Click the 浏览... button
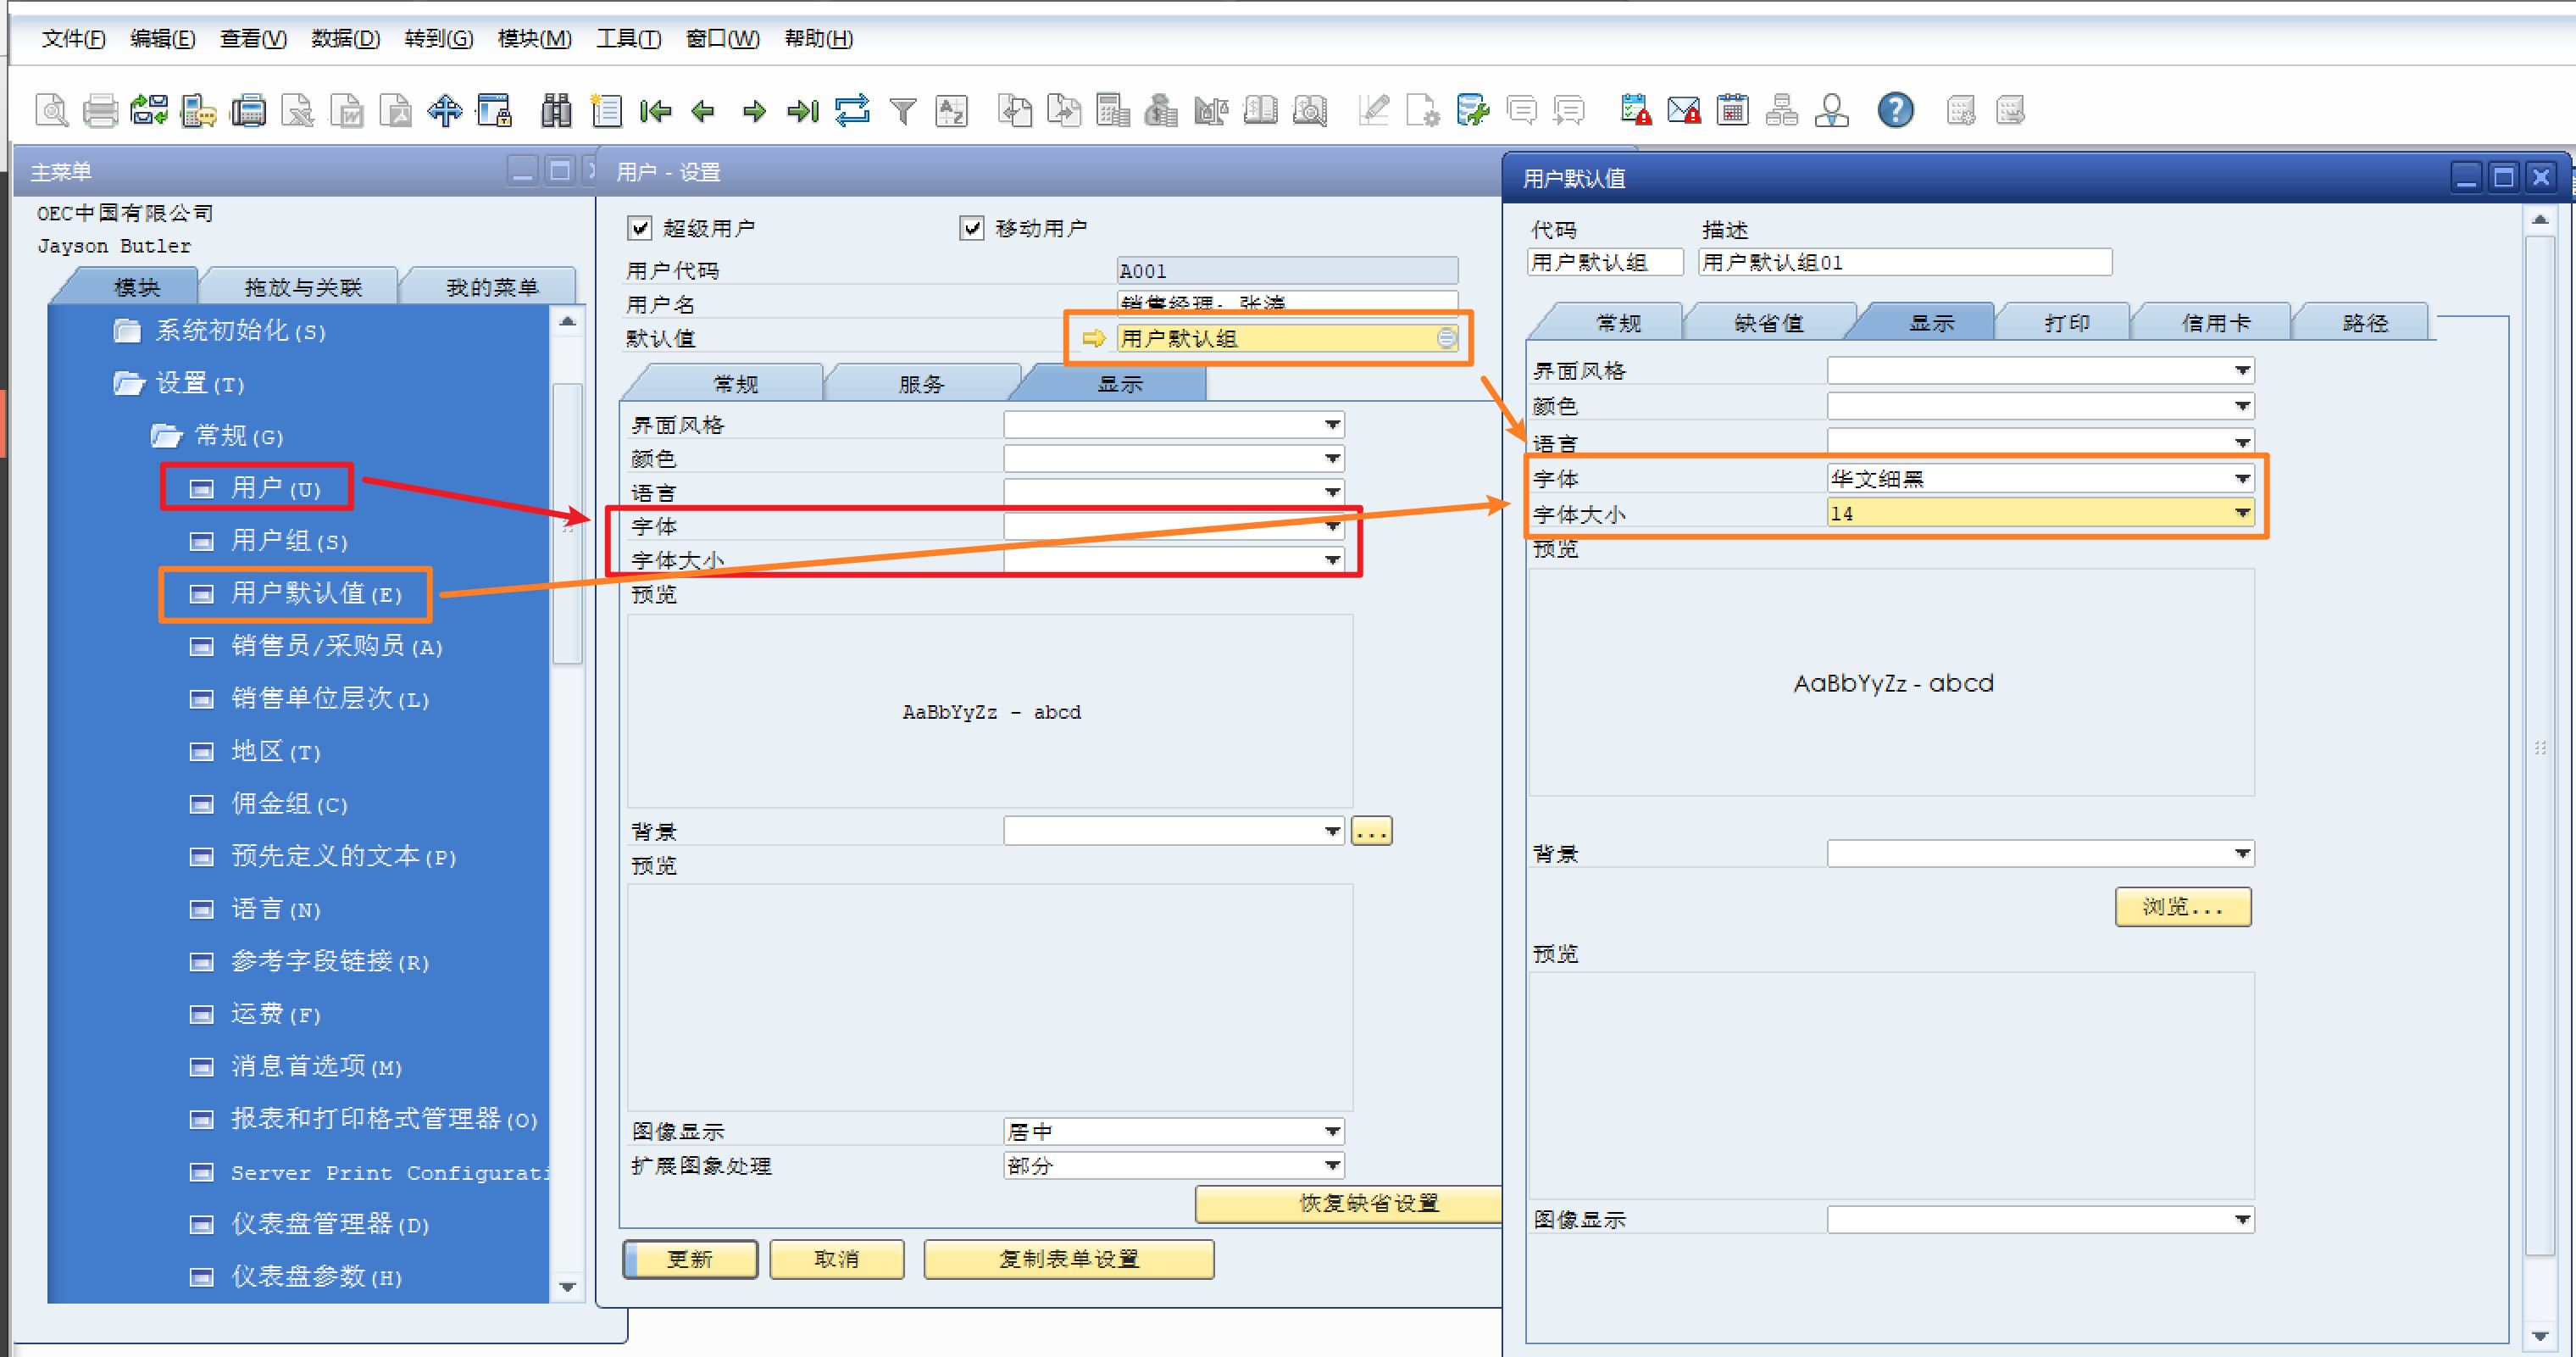The width and height of the screenshot is (2576, 1357). [2182, 906]
